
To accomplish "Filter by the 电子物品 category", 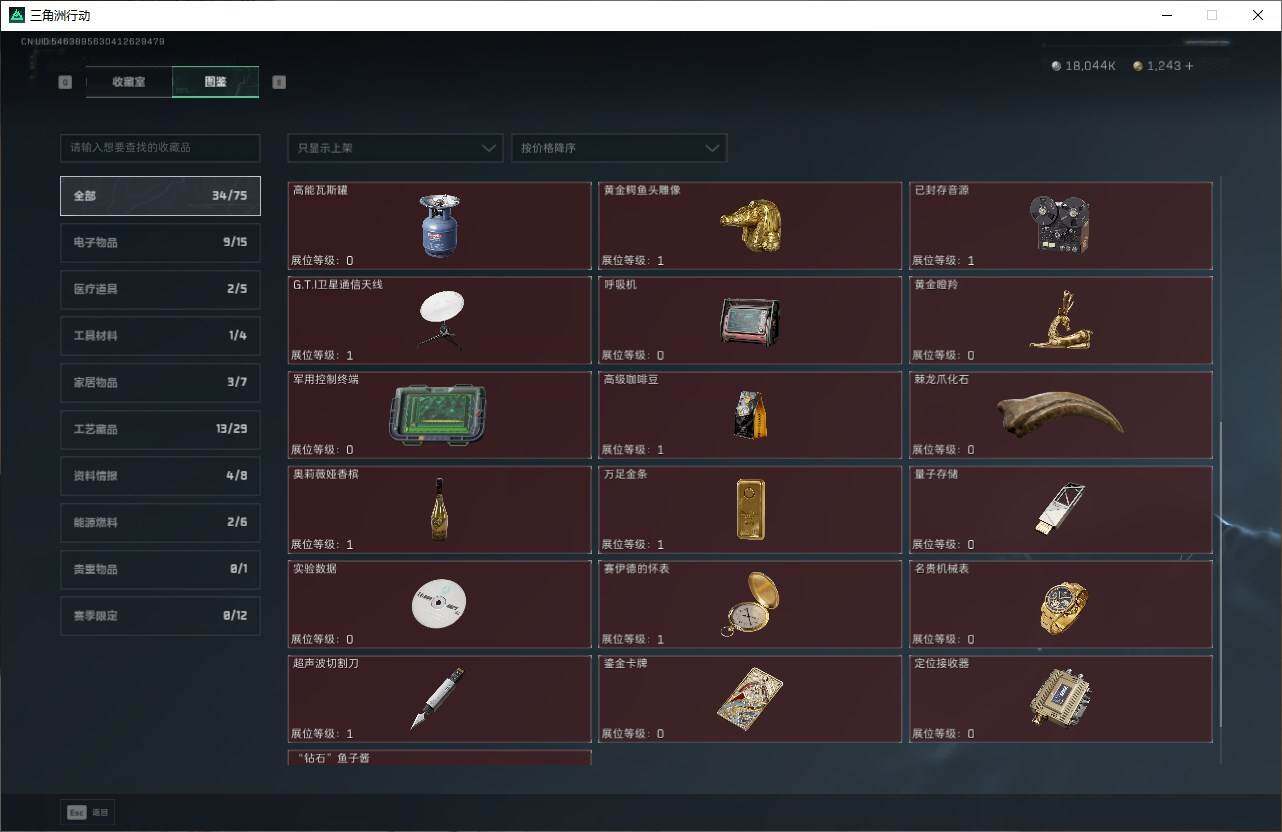I will 160,242.
